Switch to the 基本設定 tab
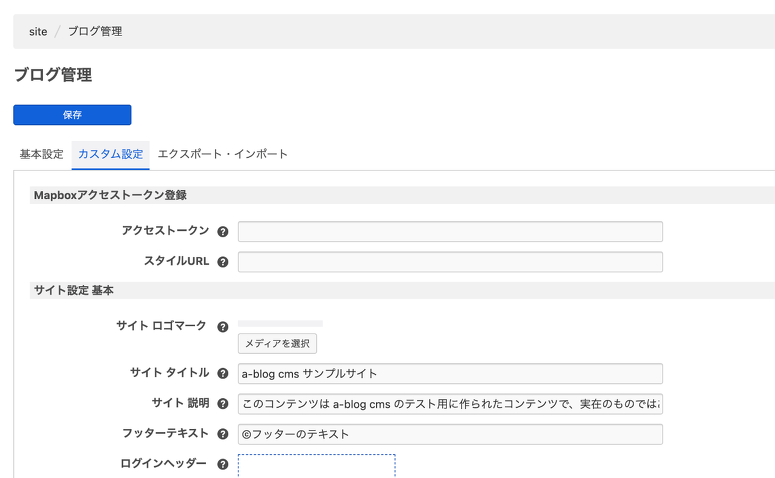This screenshot has height=478, width=775. point(42,155)
